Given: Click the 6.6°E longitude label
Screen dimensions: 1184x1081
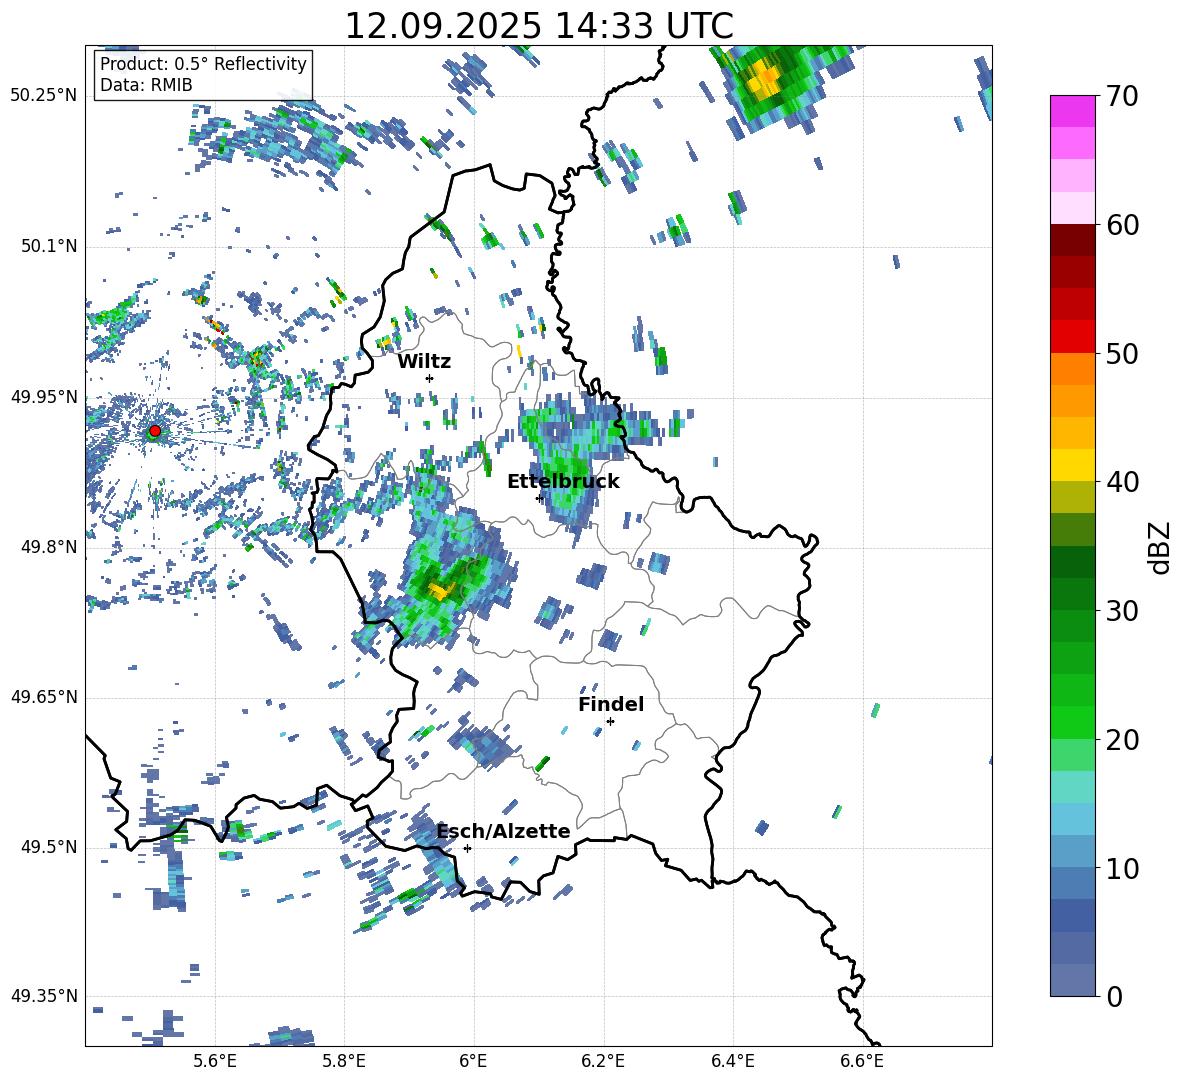Looking at the screenshot, I should (862, 1061).
